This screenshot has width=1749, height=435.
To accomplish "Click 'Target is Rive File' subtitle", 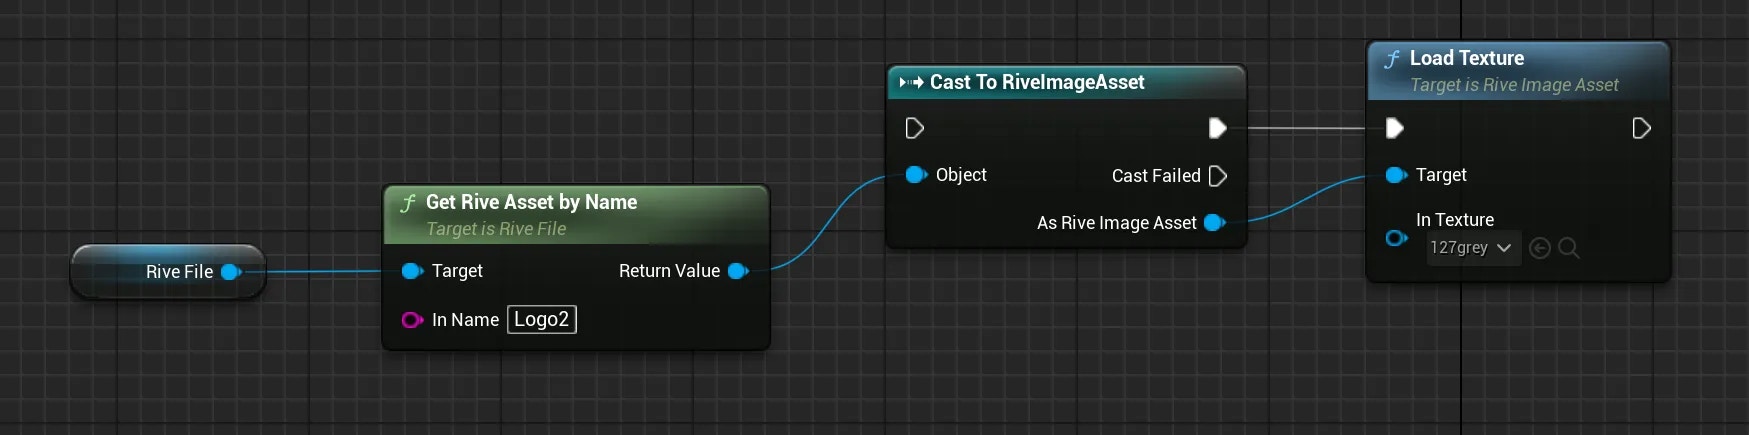I will pos(496,229).
